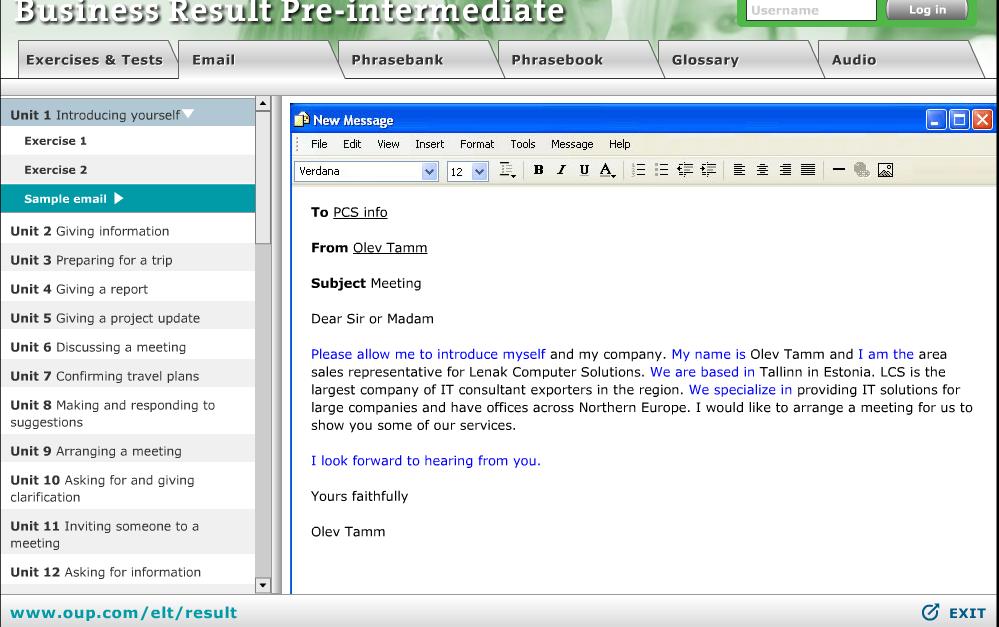Open the Tools menu
The width and height of the screenshot is (999, 627).
point(522,144)
